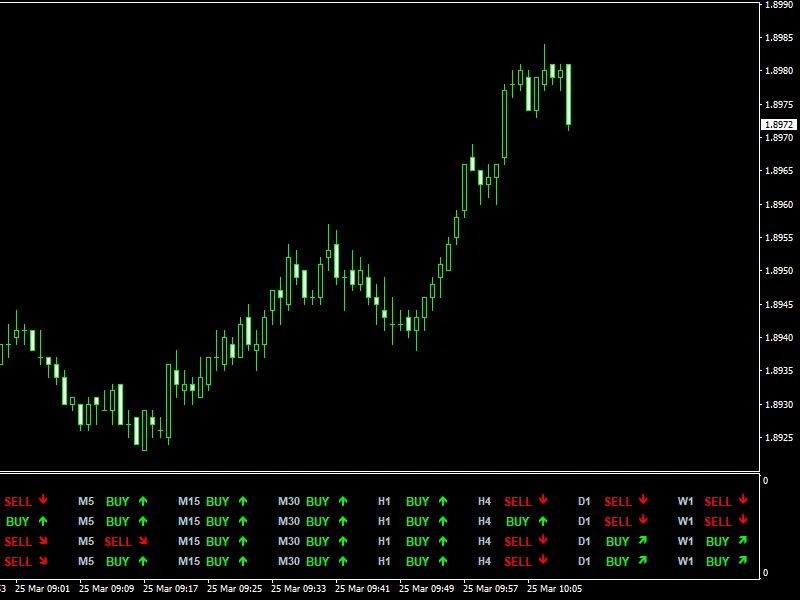Click the bottom-row D1 BUY text
This screenshot has width=800, height=600.
[x=617, y=561]
